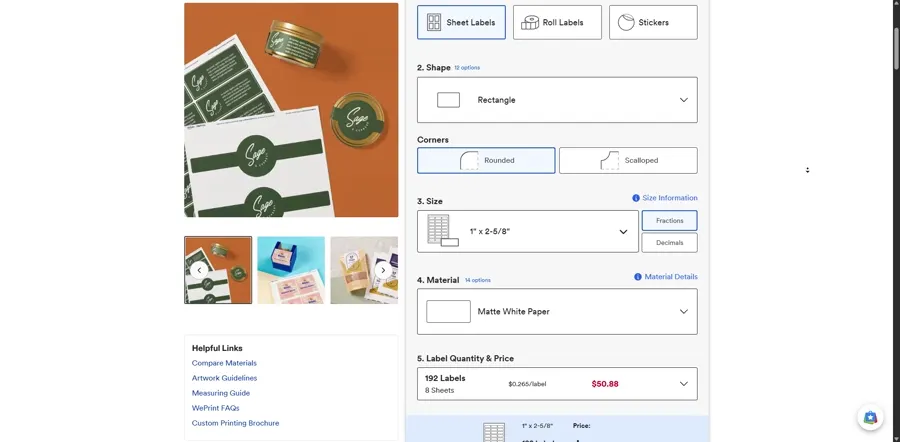Click the rounded corner illustration icon
This screenshot has width=900, height=442.
(x=469, y=160)
